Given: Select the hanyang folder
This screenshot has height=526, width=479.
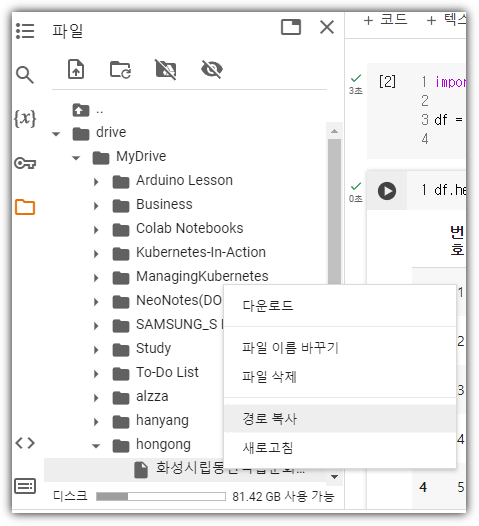Looking at the screenshot, I should click(162, 420).
